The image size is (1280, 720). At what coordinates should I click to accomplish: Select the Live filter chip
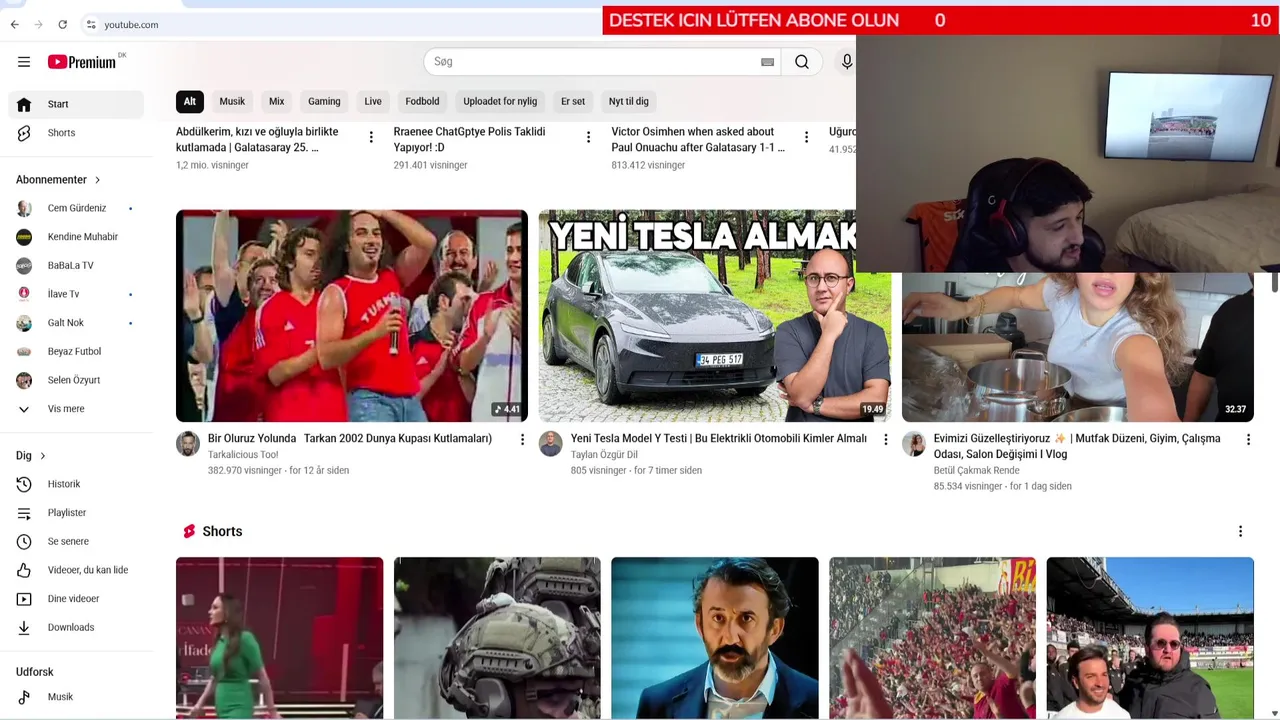(x=373, y=101)
